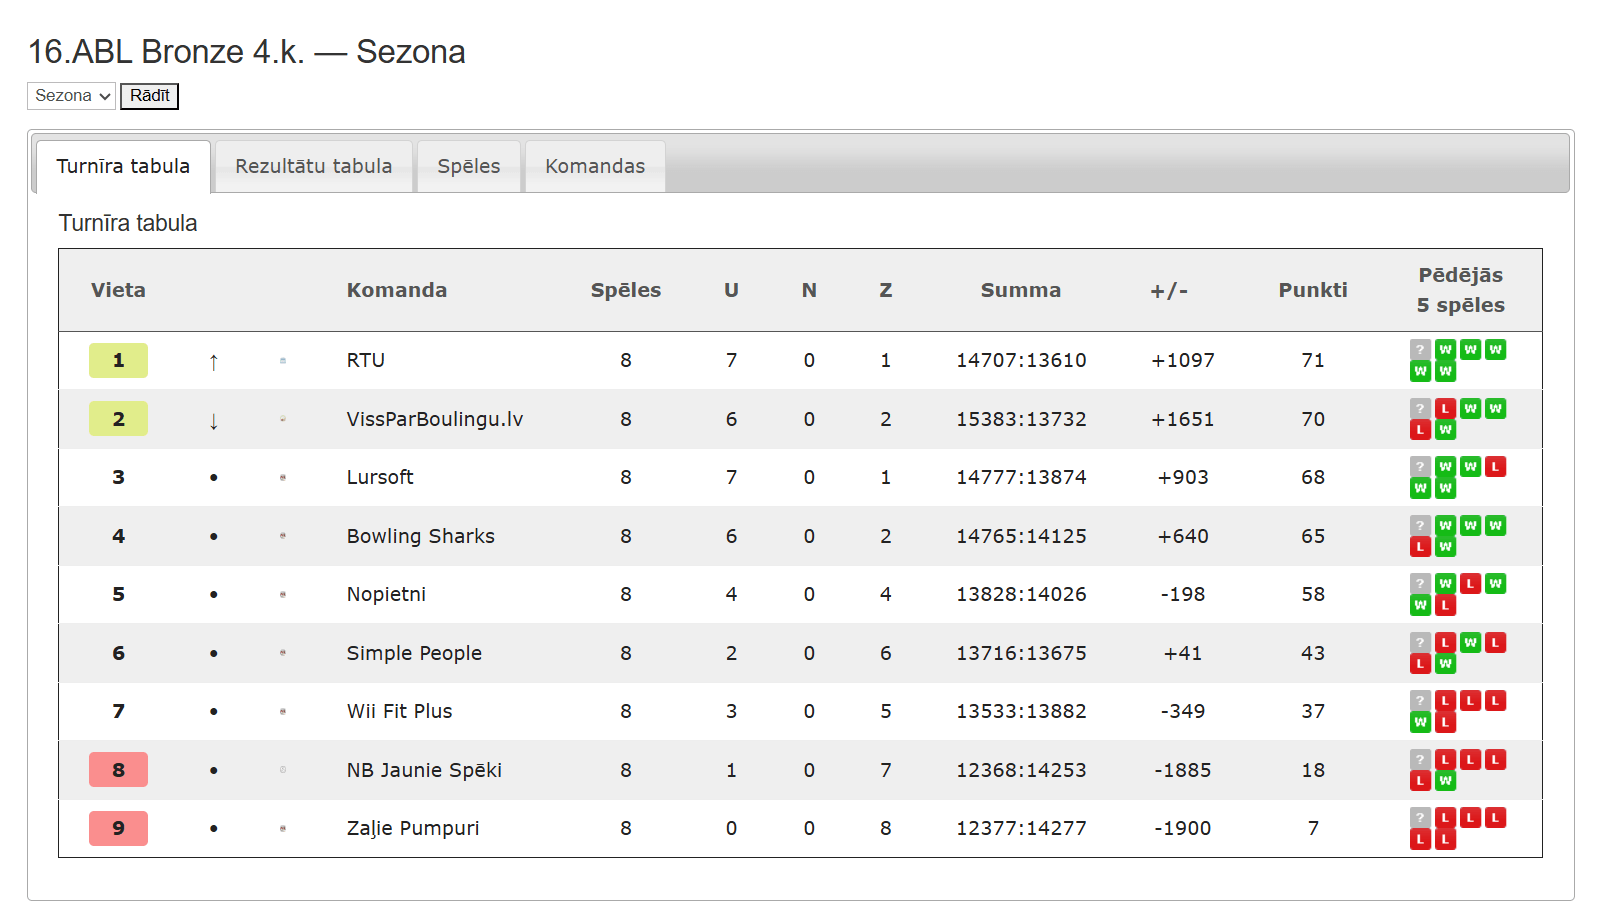This screenshot has height=909, width=1597.
Task: Click the Wii Fit Plus team logo icon
Action: pyautogui.click(x=283, y=712)
